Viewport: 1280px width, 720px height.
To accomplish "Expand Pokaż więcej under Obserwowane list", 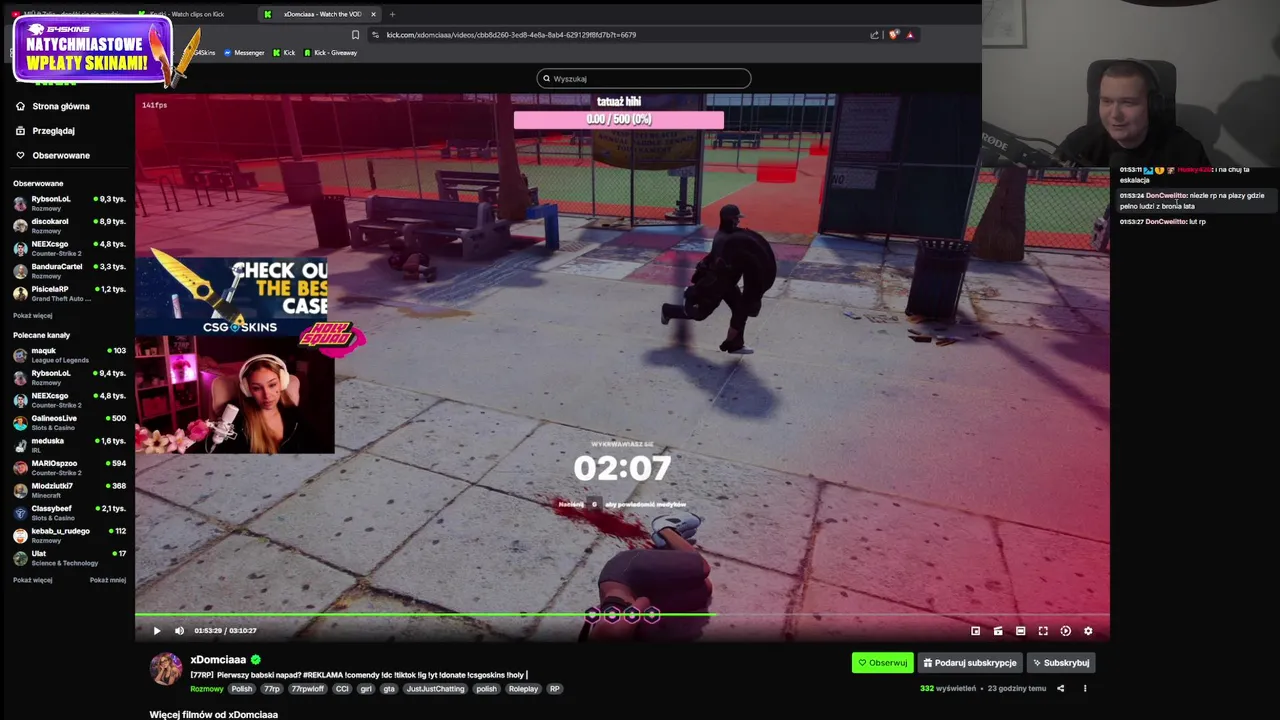I will click(32, 315).
